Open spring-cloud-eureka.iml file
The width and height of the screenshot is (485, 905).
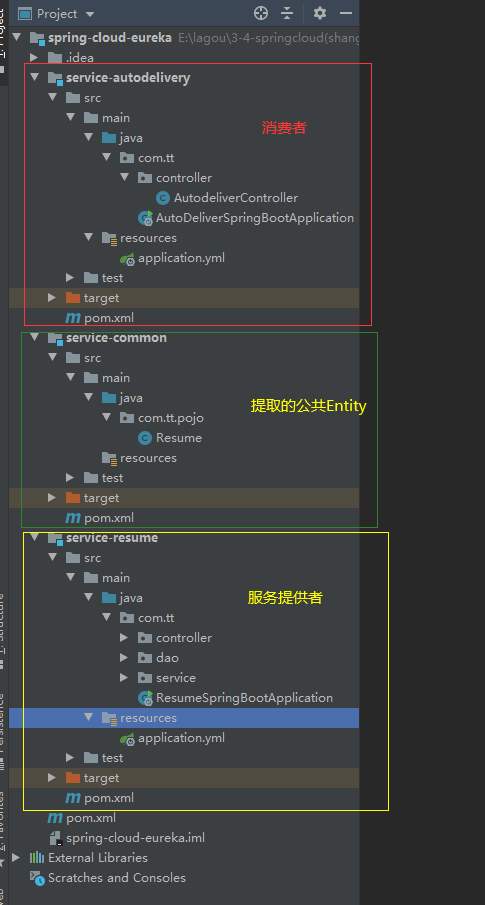pyautogui.click(x=135, y=837)
